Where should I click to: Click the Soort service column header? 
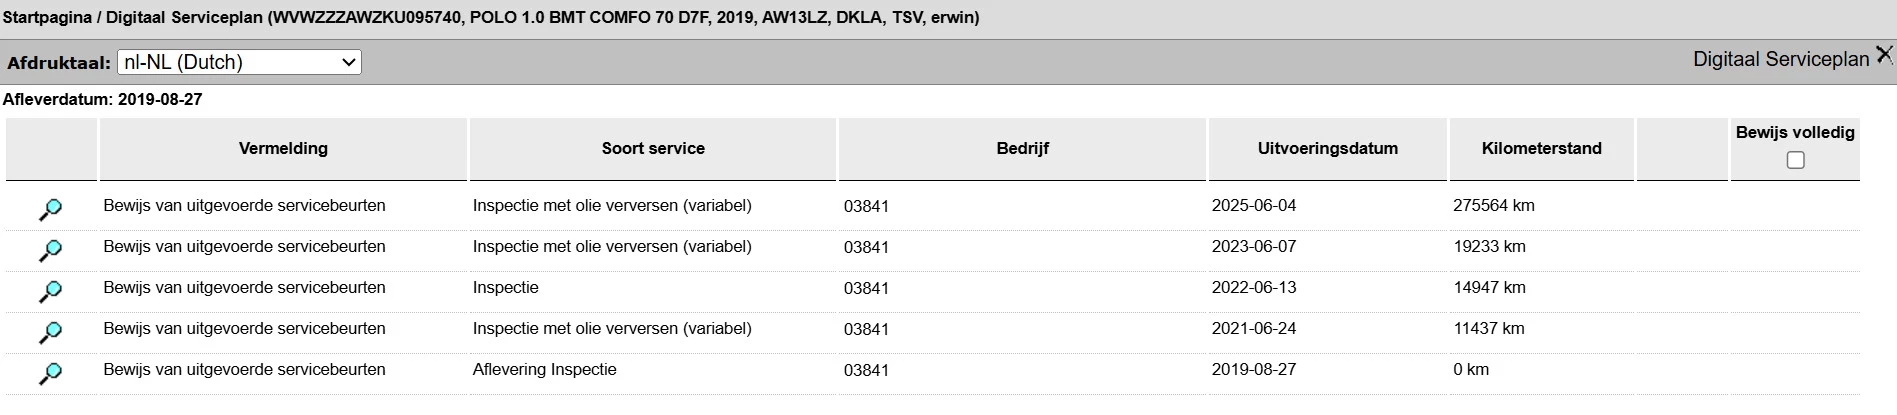coord(653,148)
